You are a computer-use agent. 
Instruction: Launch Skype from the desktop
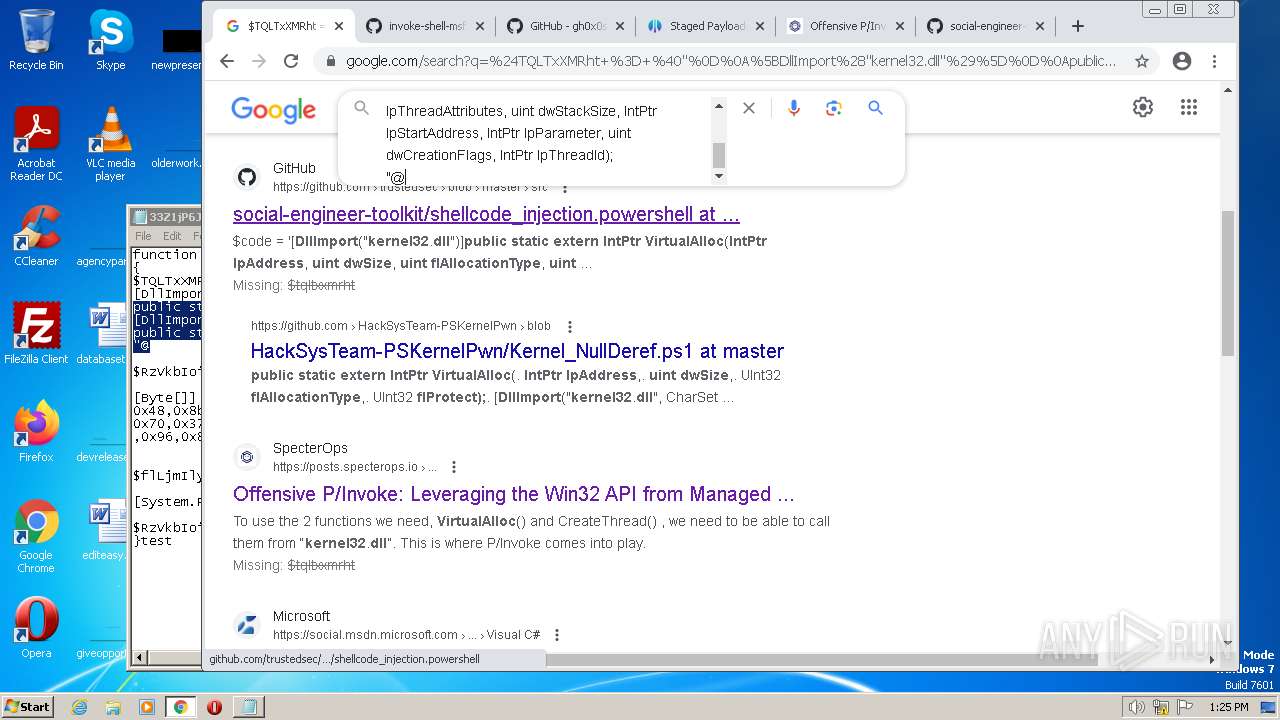tap(110, 40)
